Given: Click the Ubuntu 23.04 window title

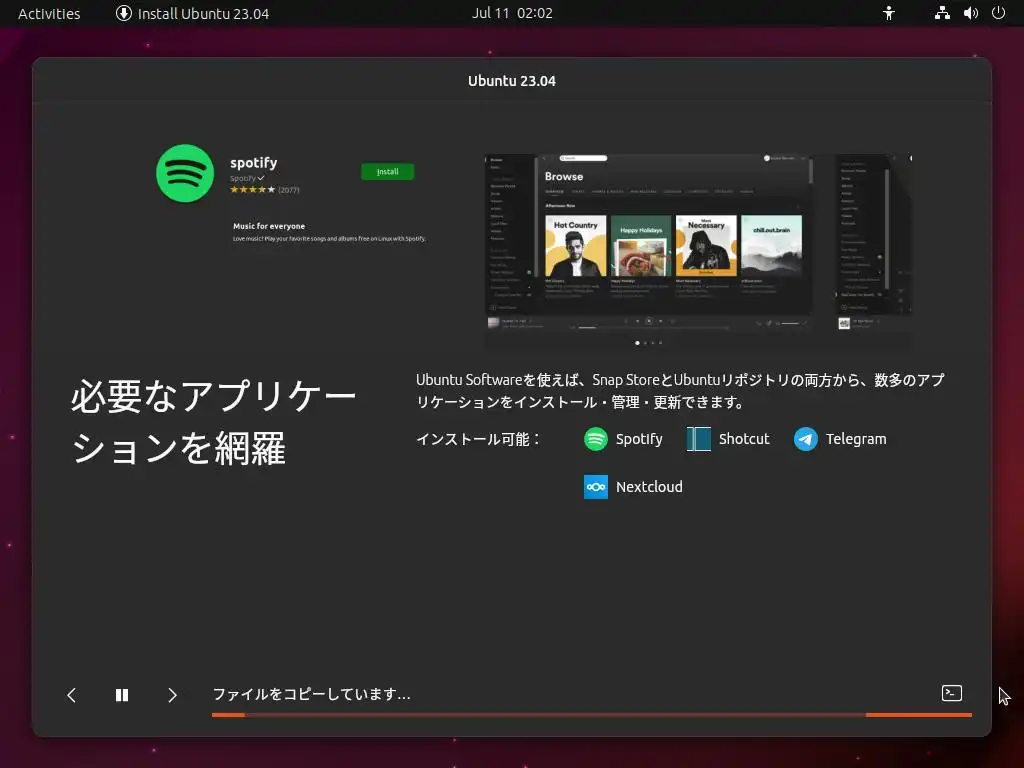Looking at the screenshot, I should [512, 81].
